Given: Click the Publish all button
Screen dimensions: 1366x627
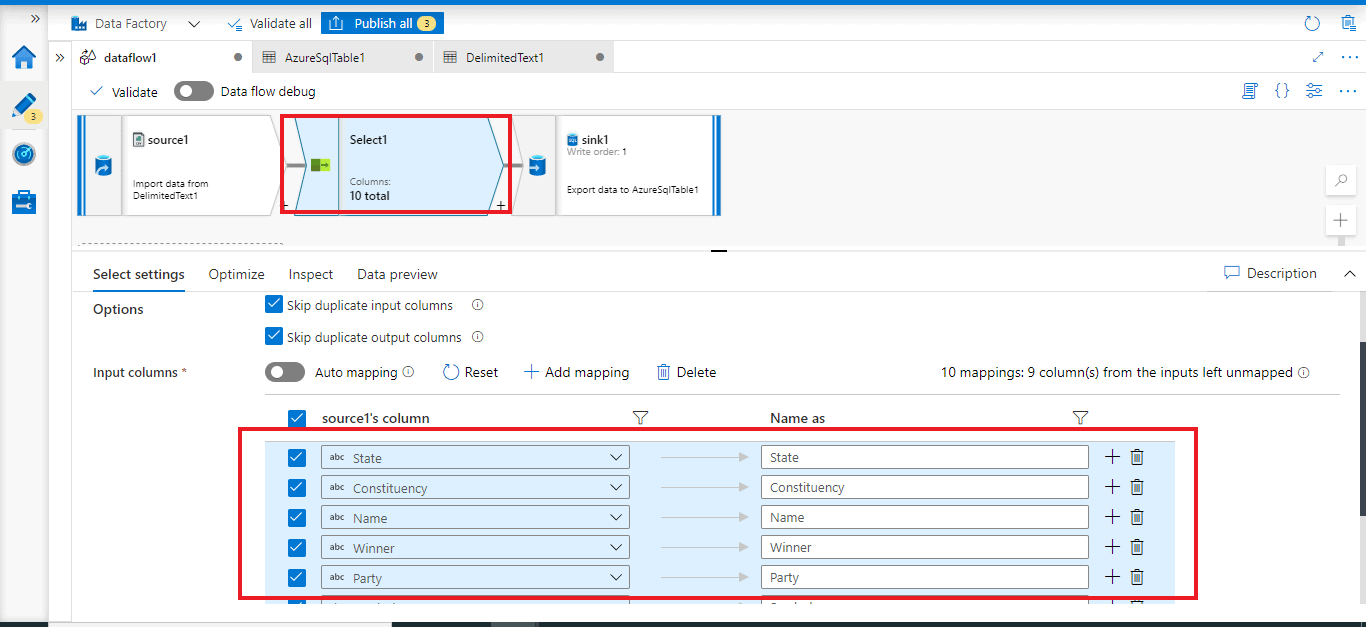Looking at the screenshot, I should point(383,23).
